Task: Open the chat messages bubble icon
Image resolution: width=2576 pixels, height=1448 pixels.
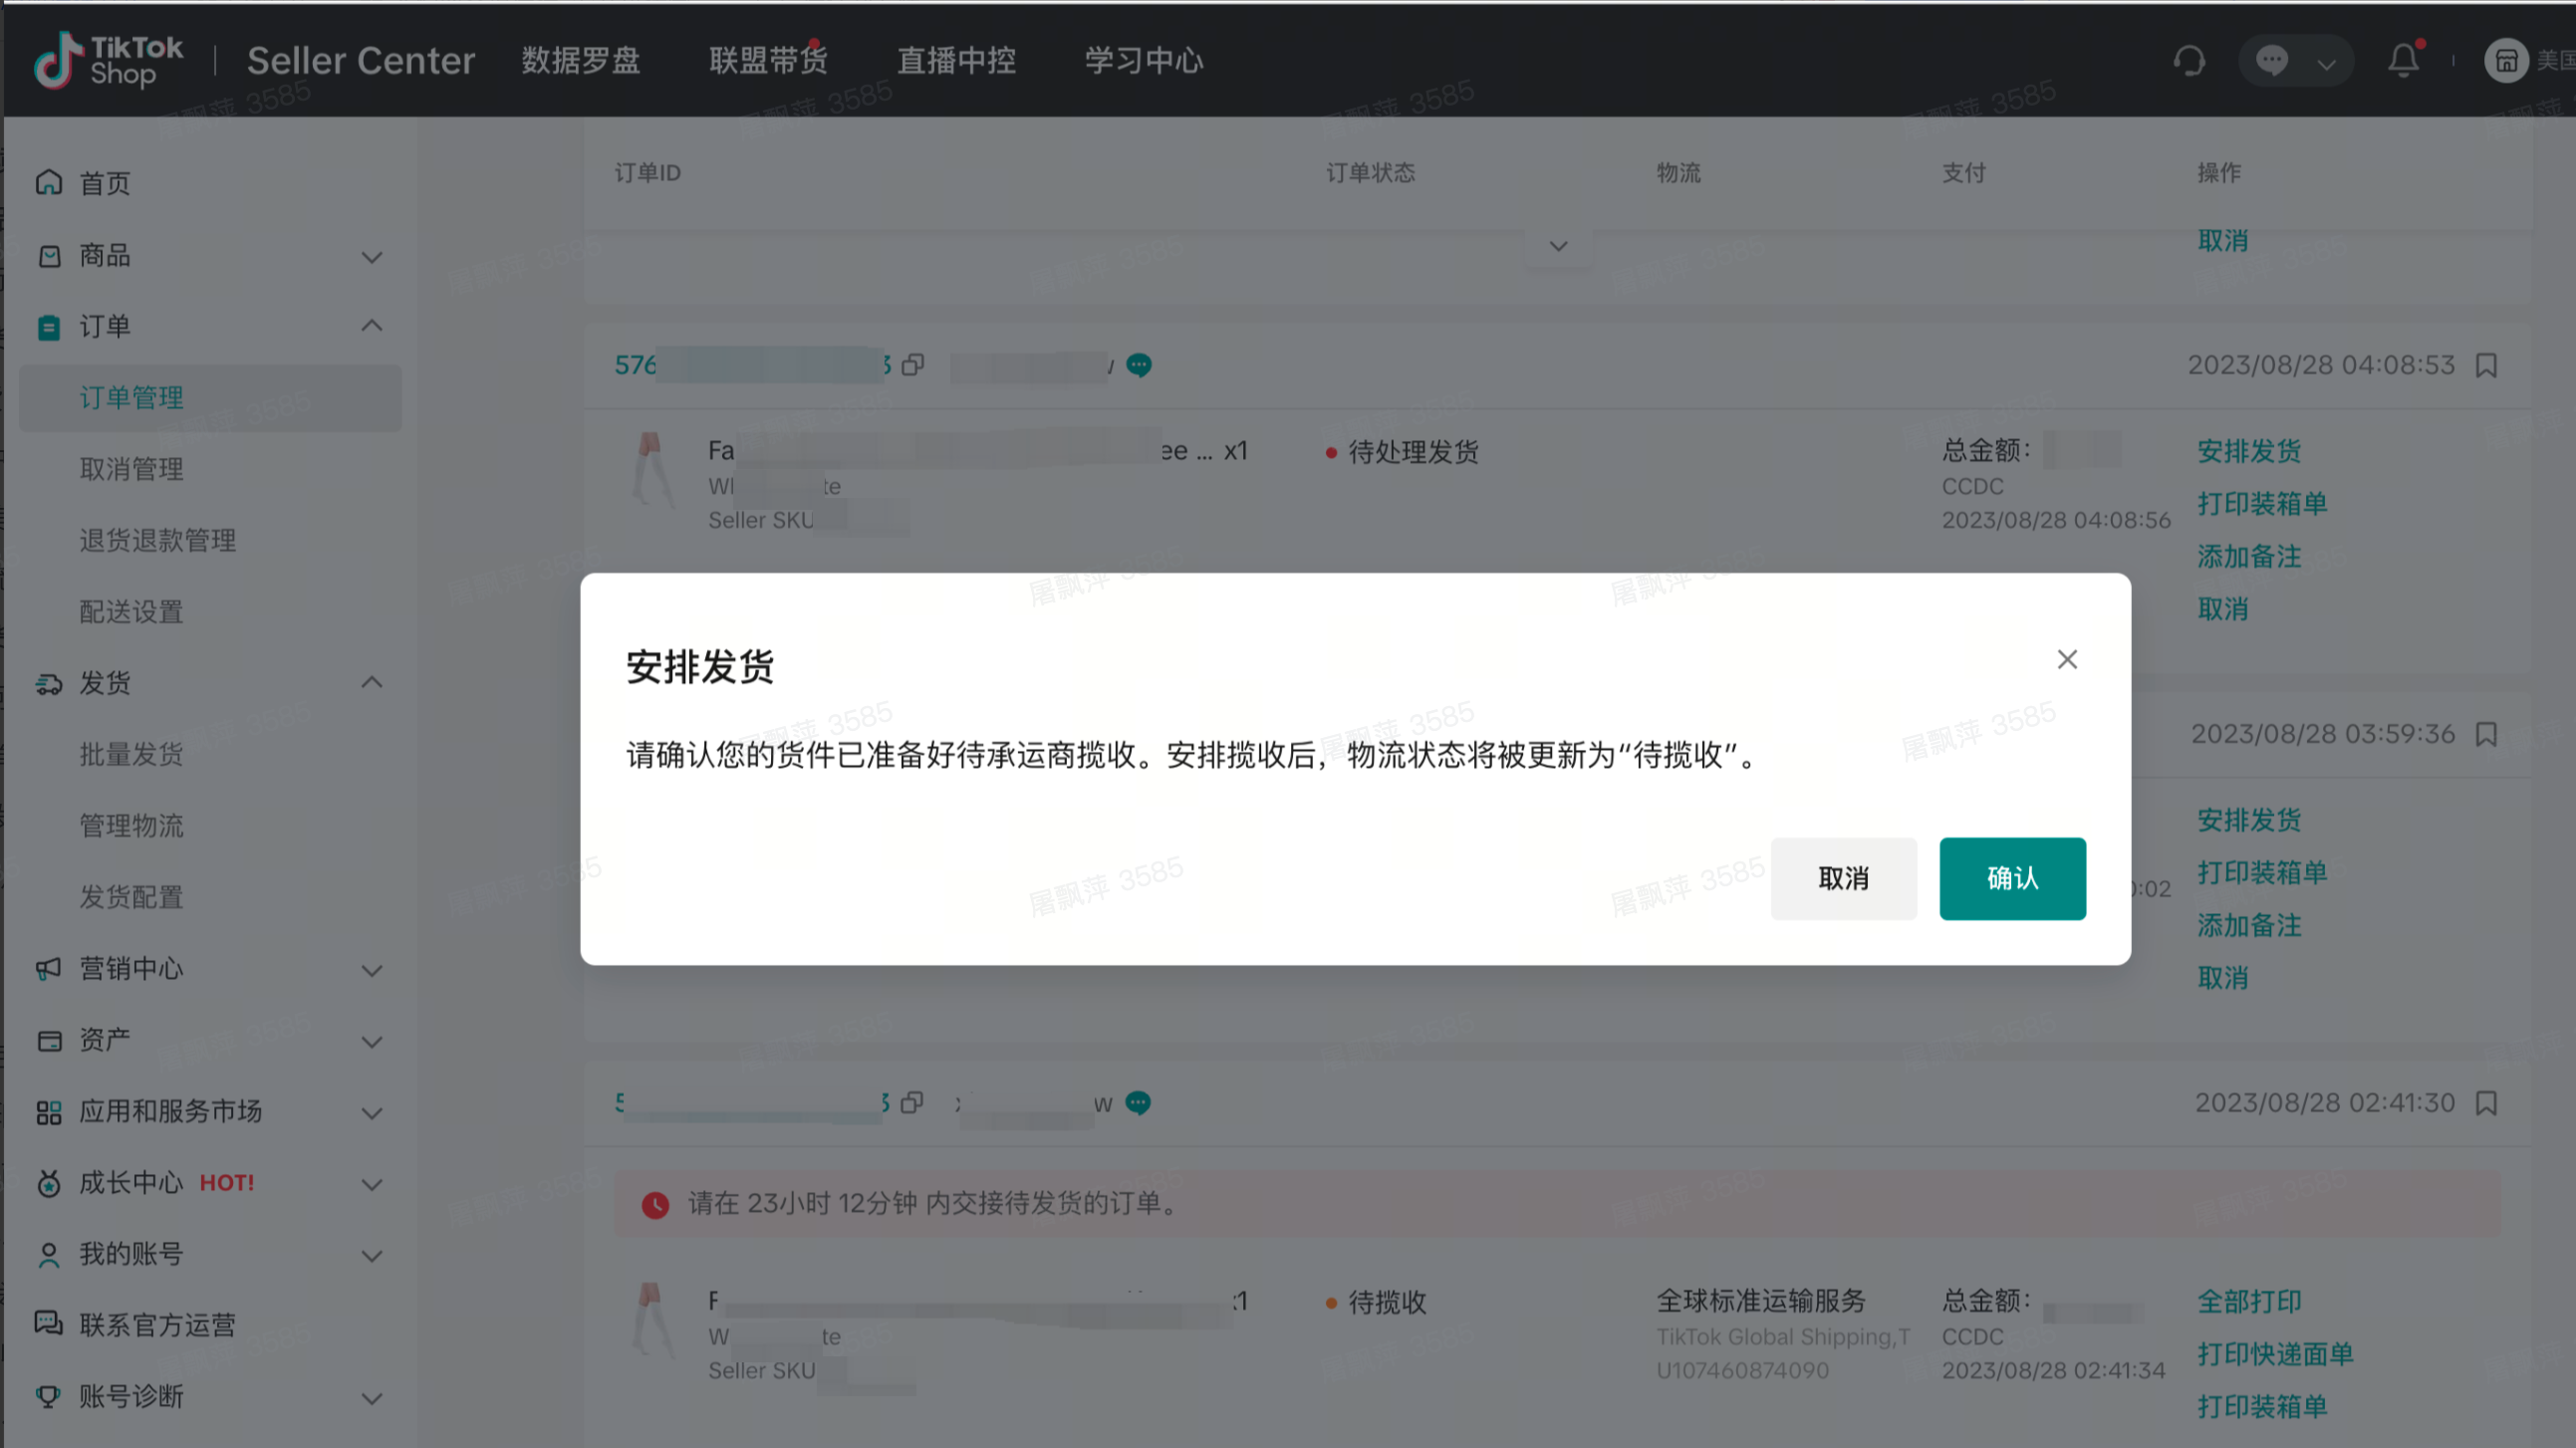Action: click(2272, 61)
